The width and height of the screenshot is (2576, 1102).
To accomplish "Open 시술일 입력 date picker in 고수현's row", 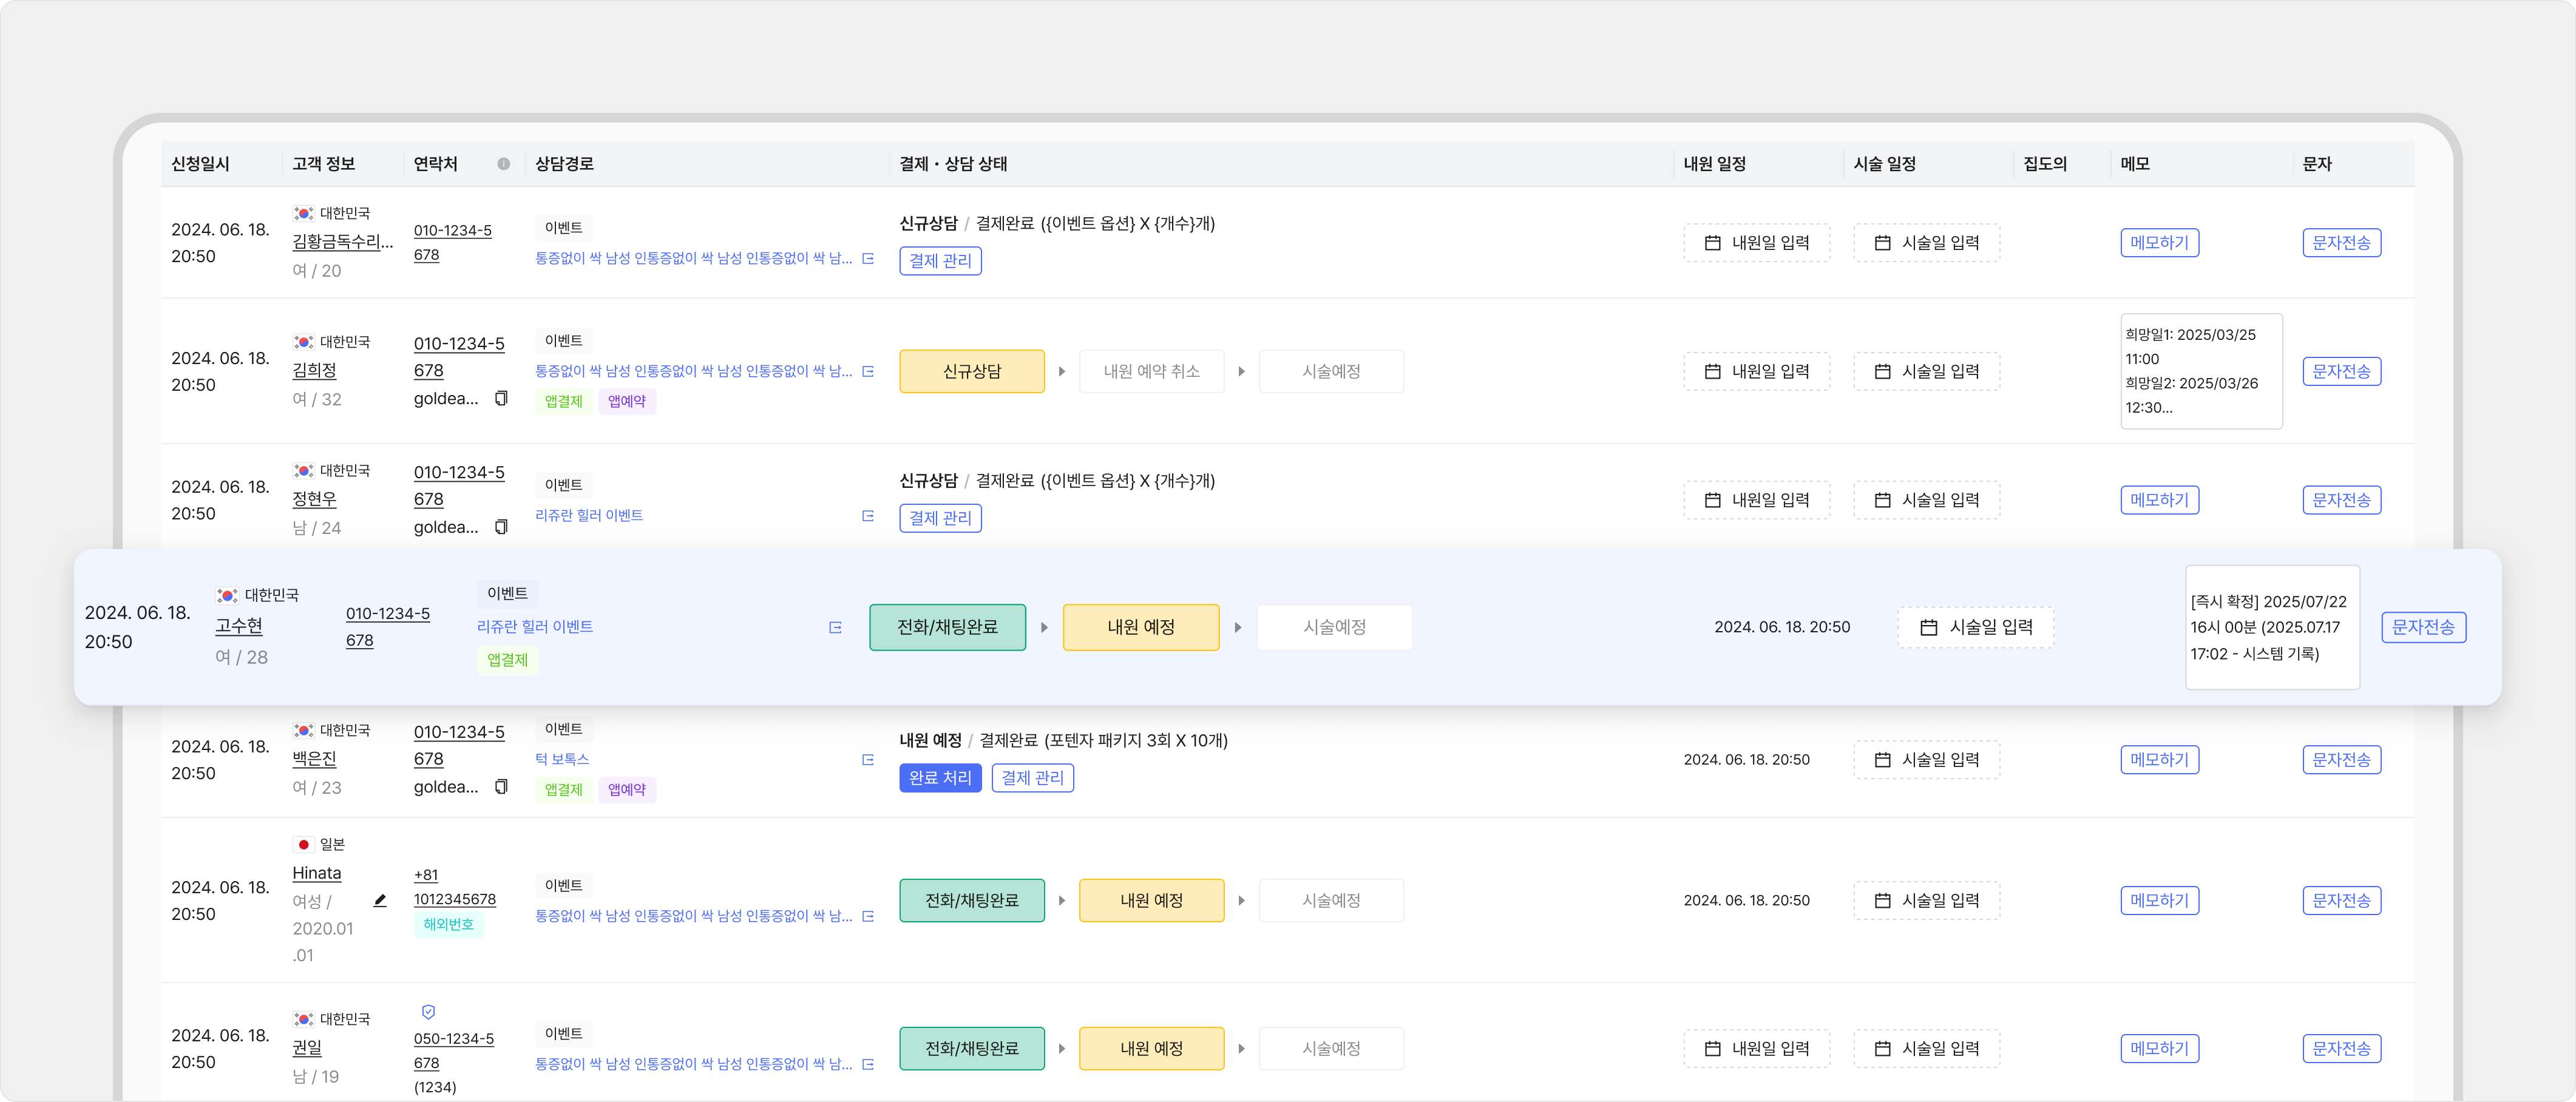I will pyautogui.click(x=1975, y=627).
